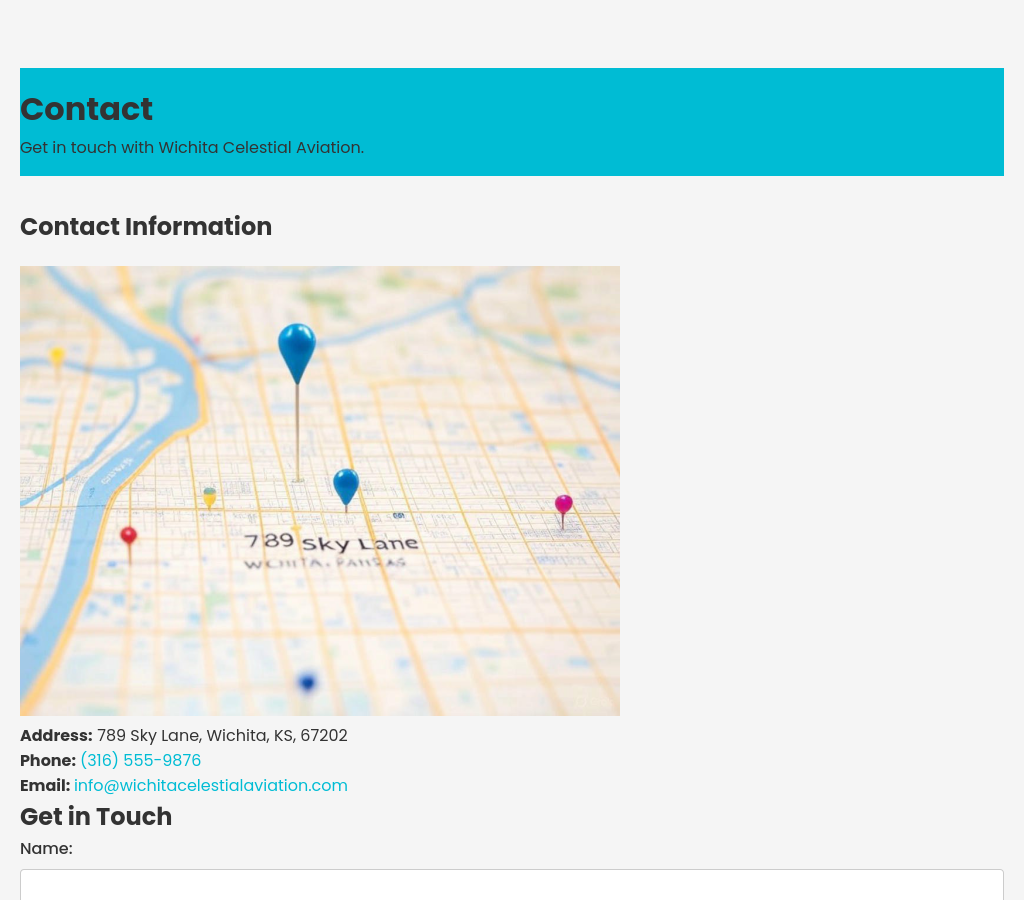The height and width of the screenshot is (900, 1024).
Task: Click the "Contact" page heading
Action: [x=86, y=109]
